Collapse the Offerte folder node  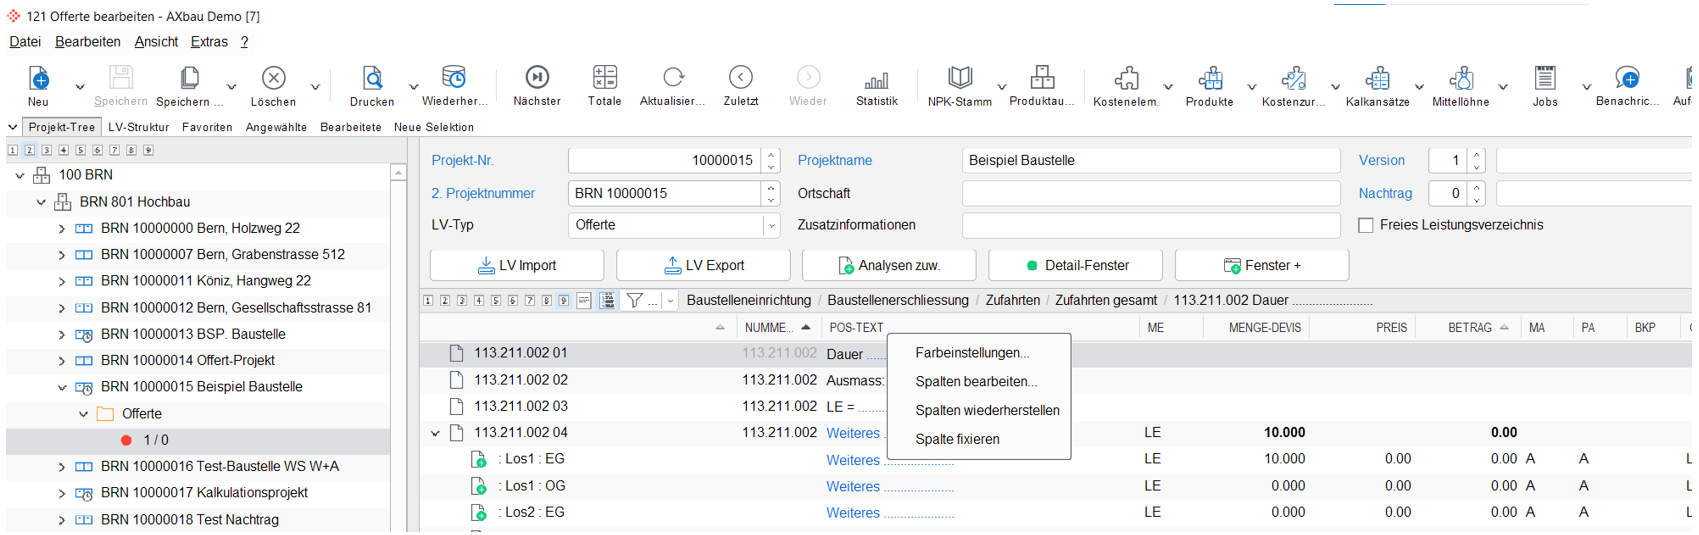(x=84, y=414)
